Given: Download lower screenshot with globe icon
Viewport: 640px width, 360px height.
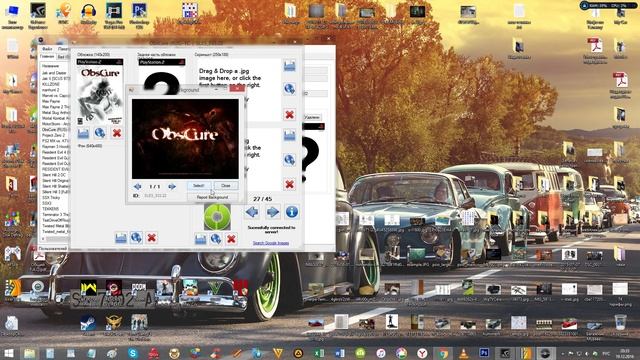Looking at the screenshot, I should pyautogui.click(x=289, y=160).
